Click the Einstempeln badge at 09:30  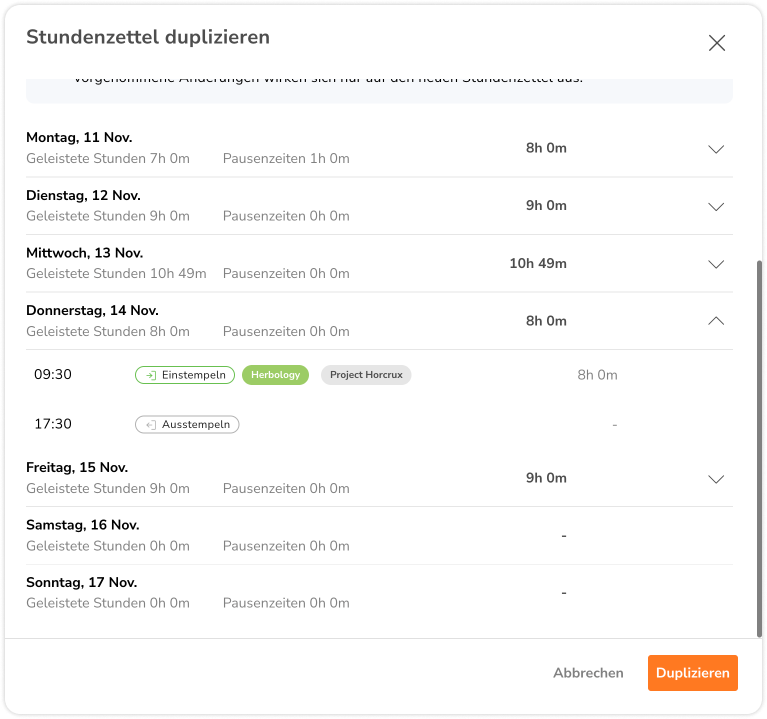point(185,375)
